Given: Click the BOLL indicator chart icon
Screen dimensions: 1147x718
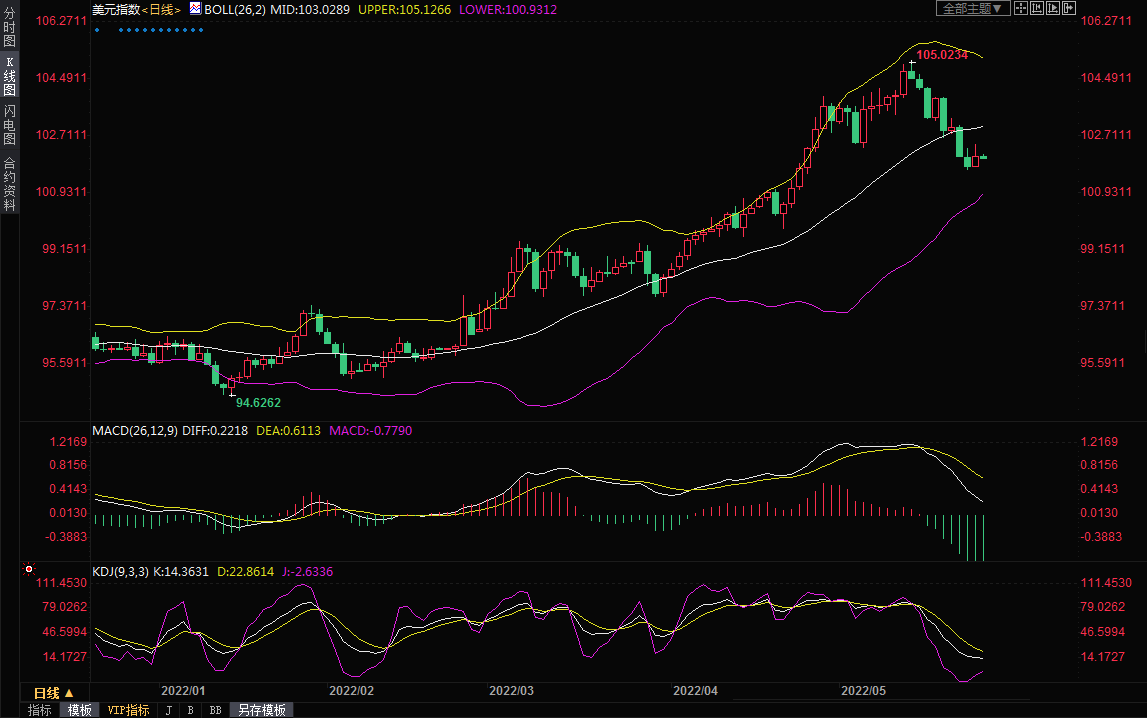Looking at the screenshot, I should pos(195,9).
